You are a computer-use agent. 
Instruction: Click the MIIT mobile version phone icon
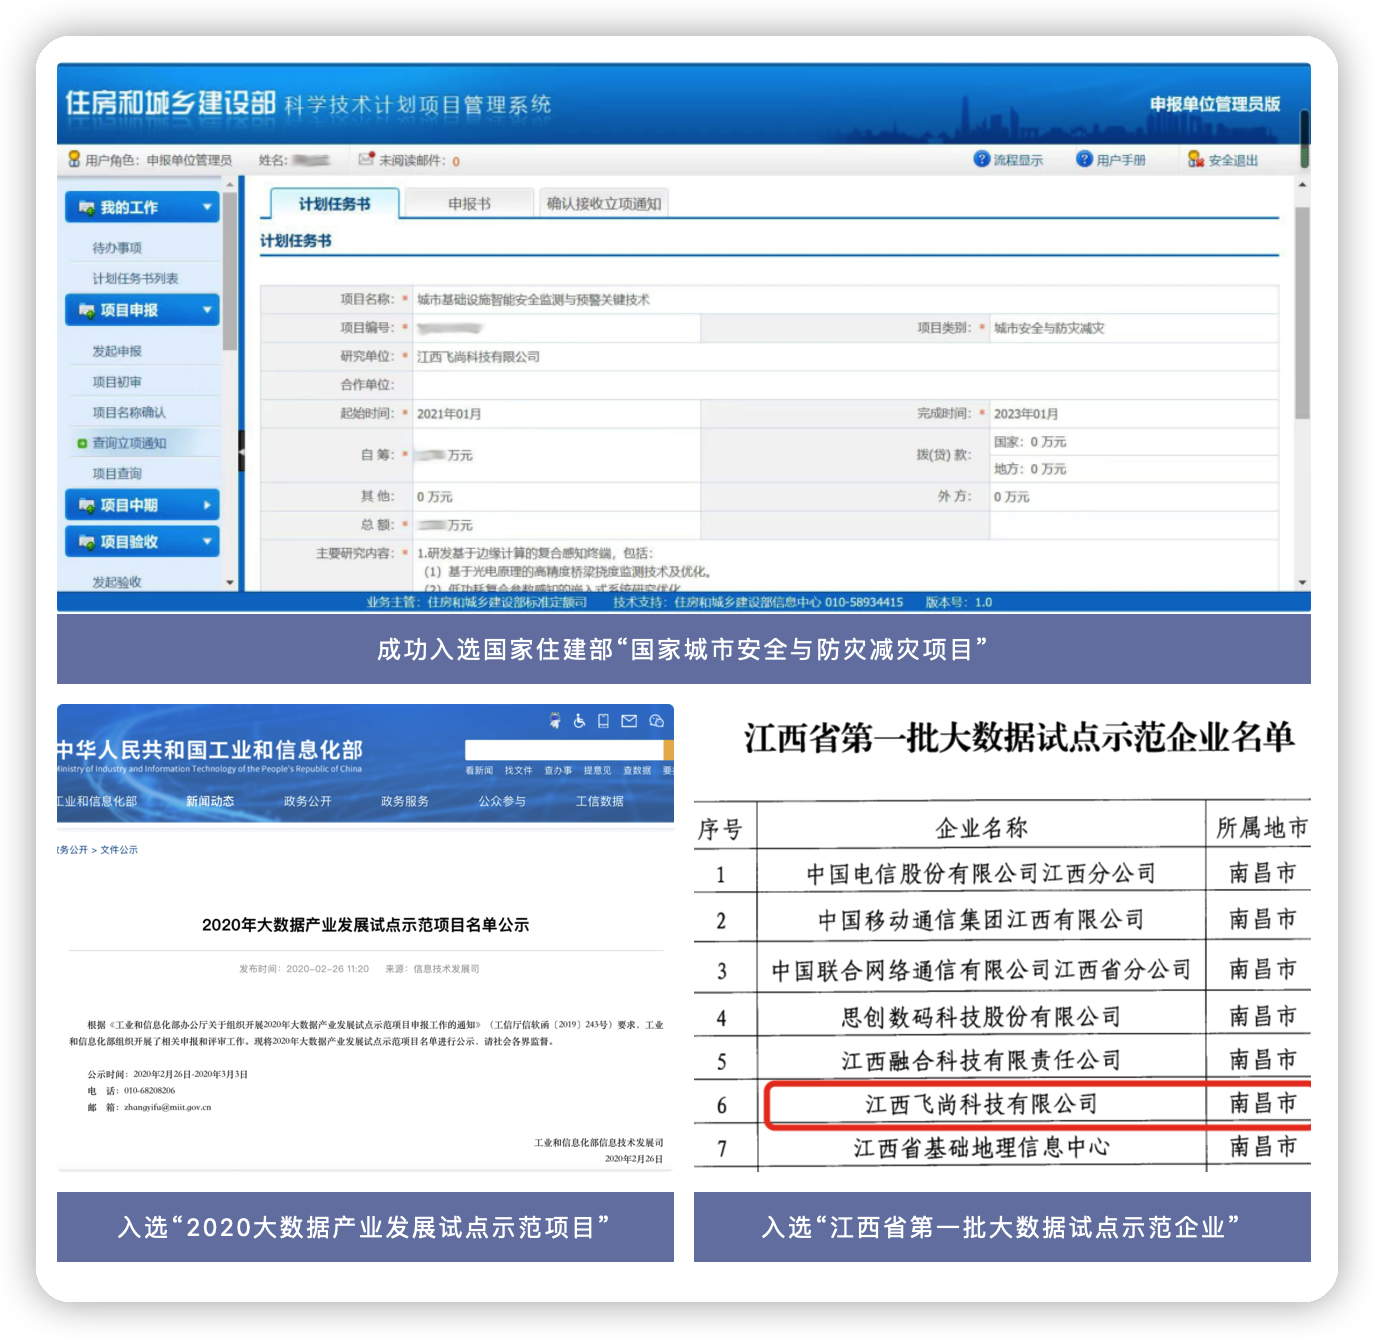[x=603, y=720]
